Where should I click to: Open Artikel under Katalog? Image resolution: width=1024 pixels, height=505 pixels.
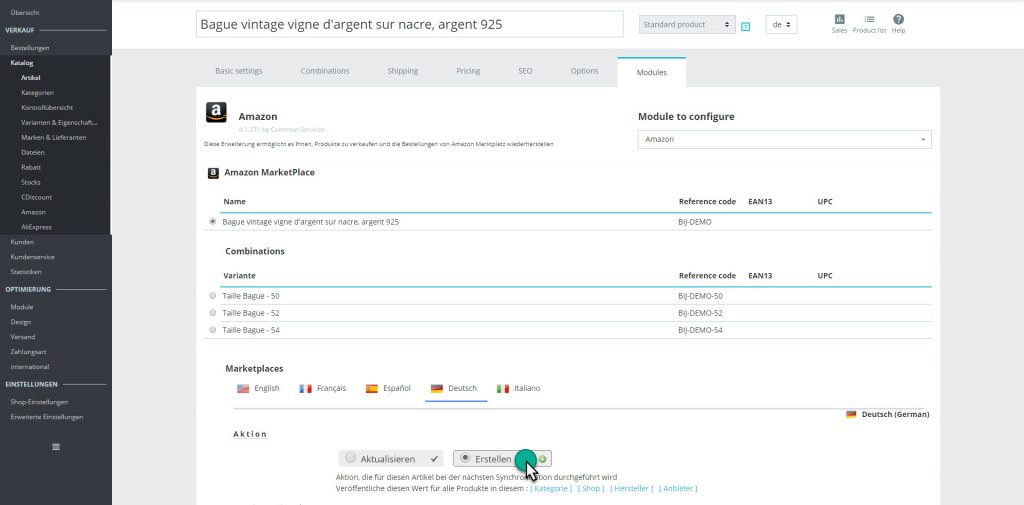(x=31, y=78)
